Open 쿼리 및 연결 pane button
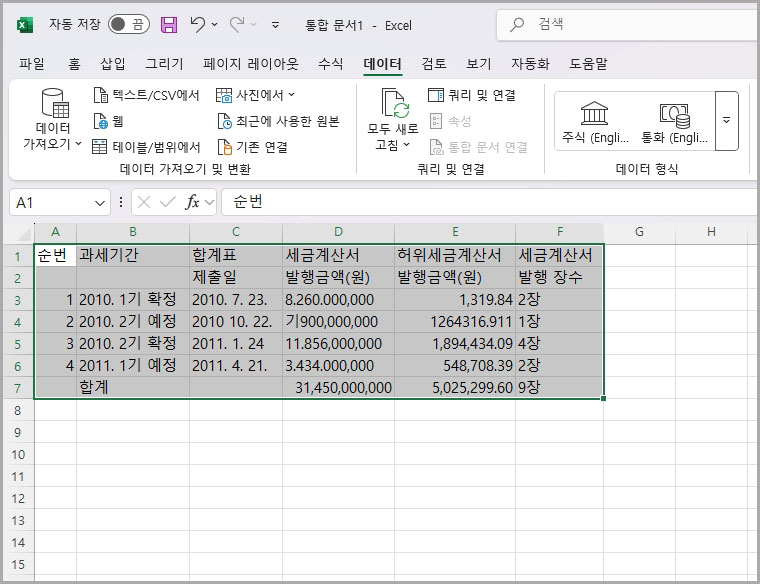The image size is (760, 584). [472, 95]
